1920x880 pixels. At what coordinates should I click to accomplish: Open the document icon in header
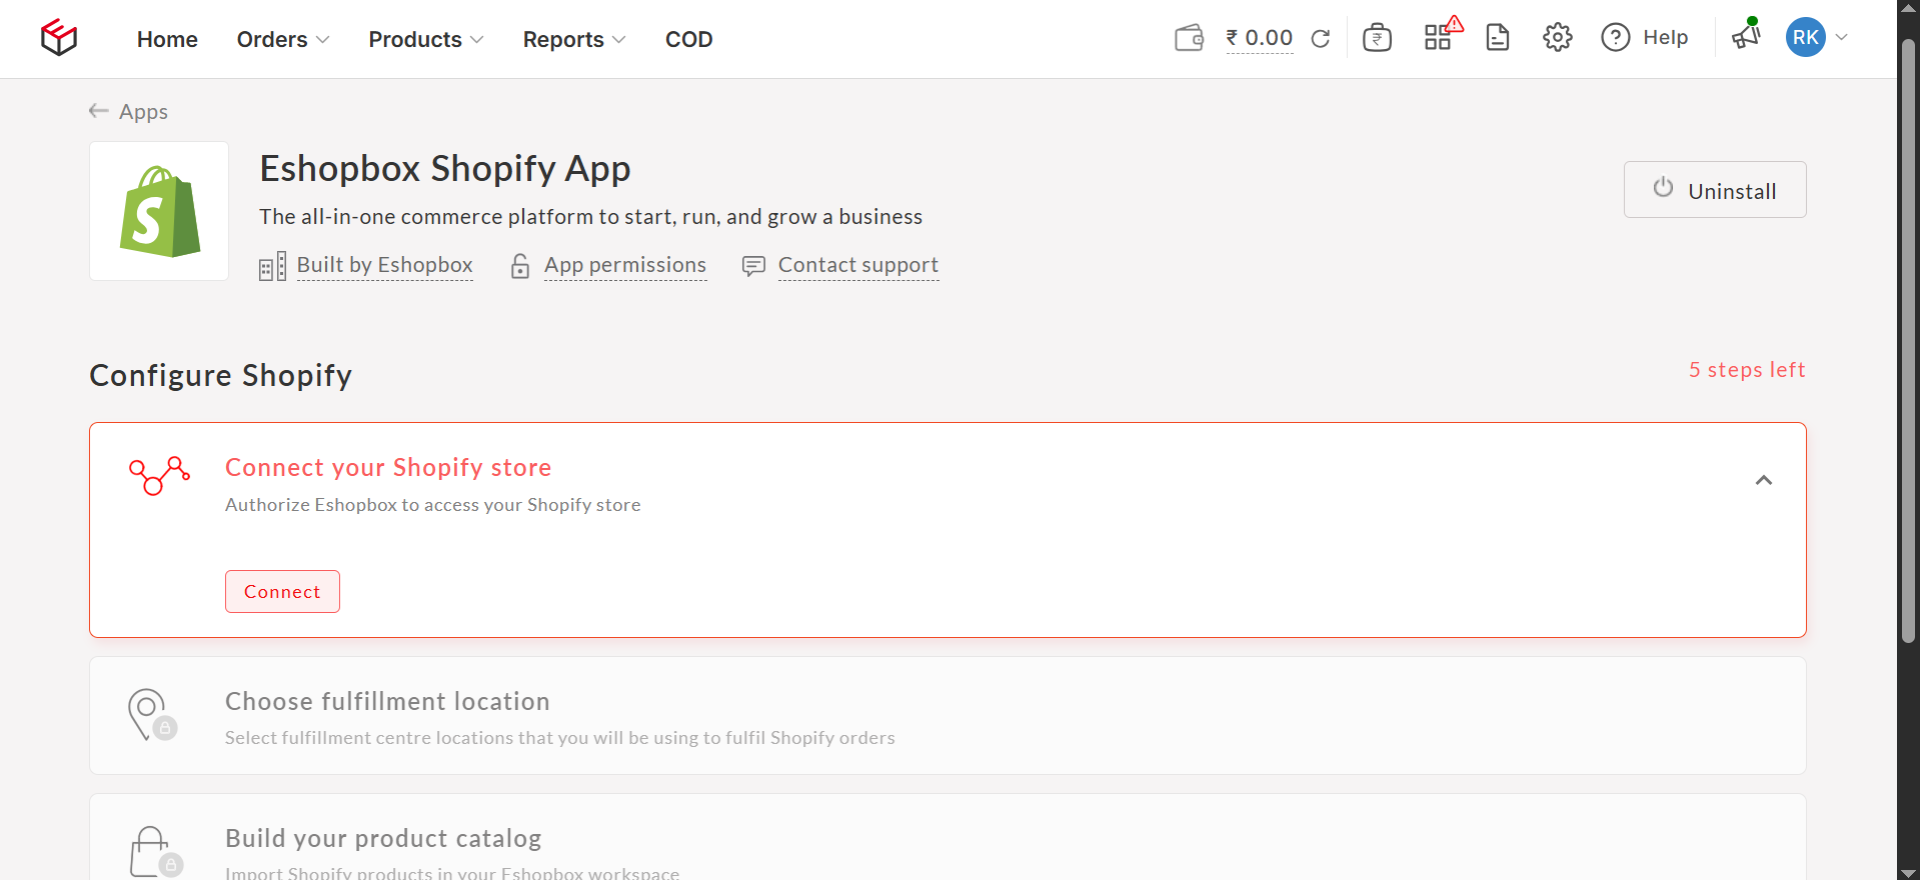(x=1497, y=38)
